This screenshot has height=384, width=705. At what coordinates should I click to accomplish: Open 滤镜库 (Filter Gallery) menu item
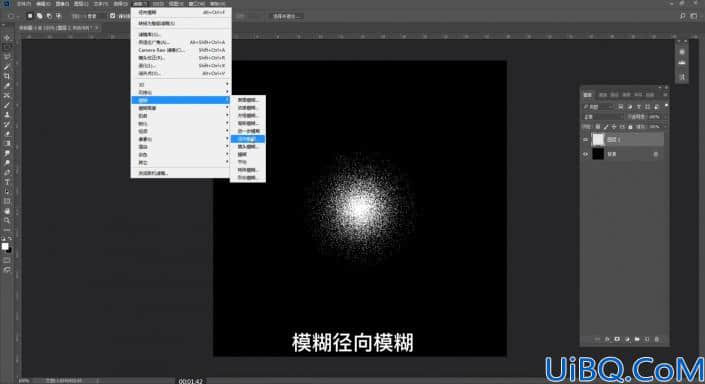181,34
